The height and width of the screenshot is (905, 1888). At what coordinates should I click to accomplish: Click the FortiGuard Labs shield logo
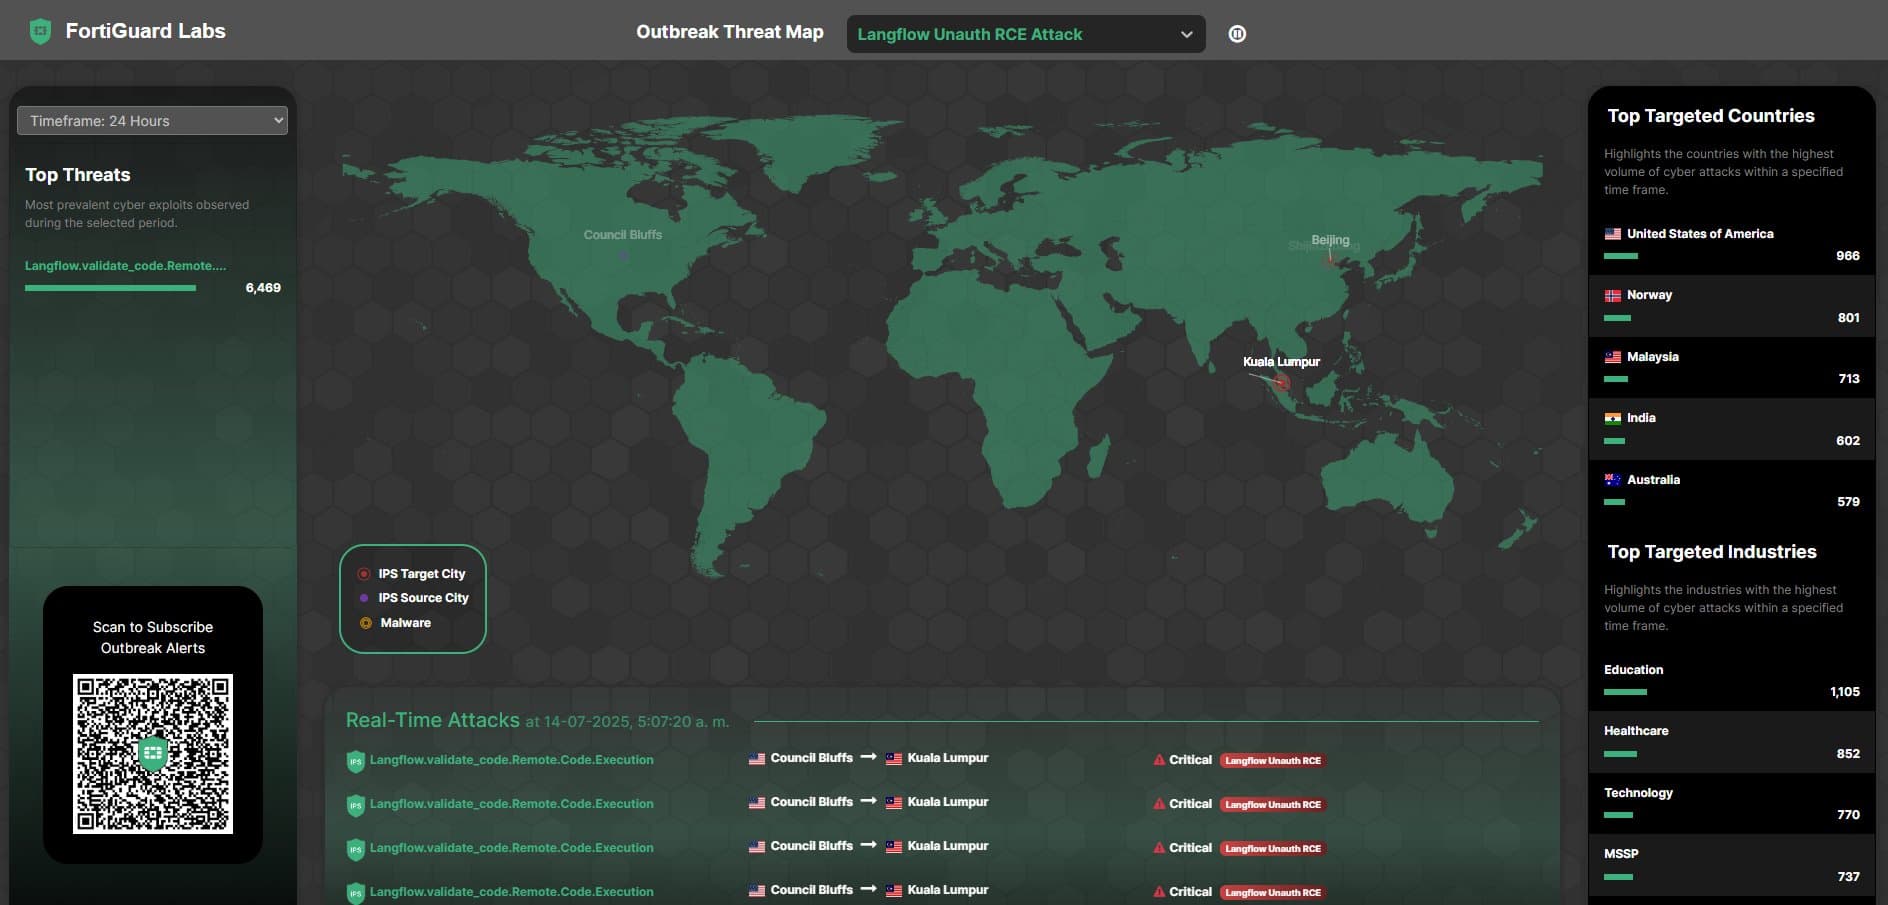point(40,32)
